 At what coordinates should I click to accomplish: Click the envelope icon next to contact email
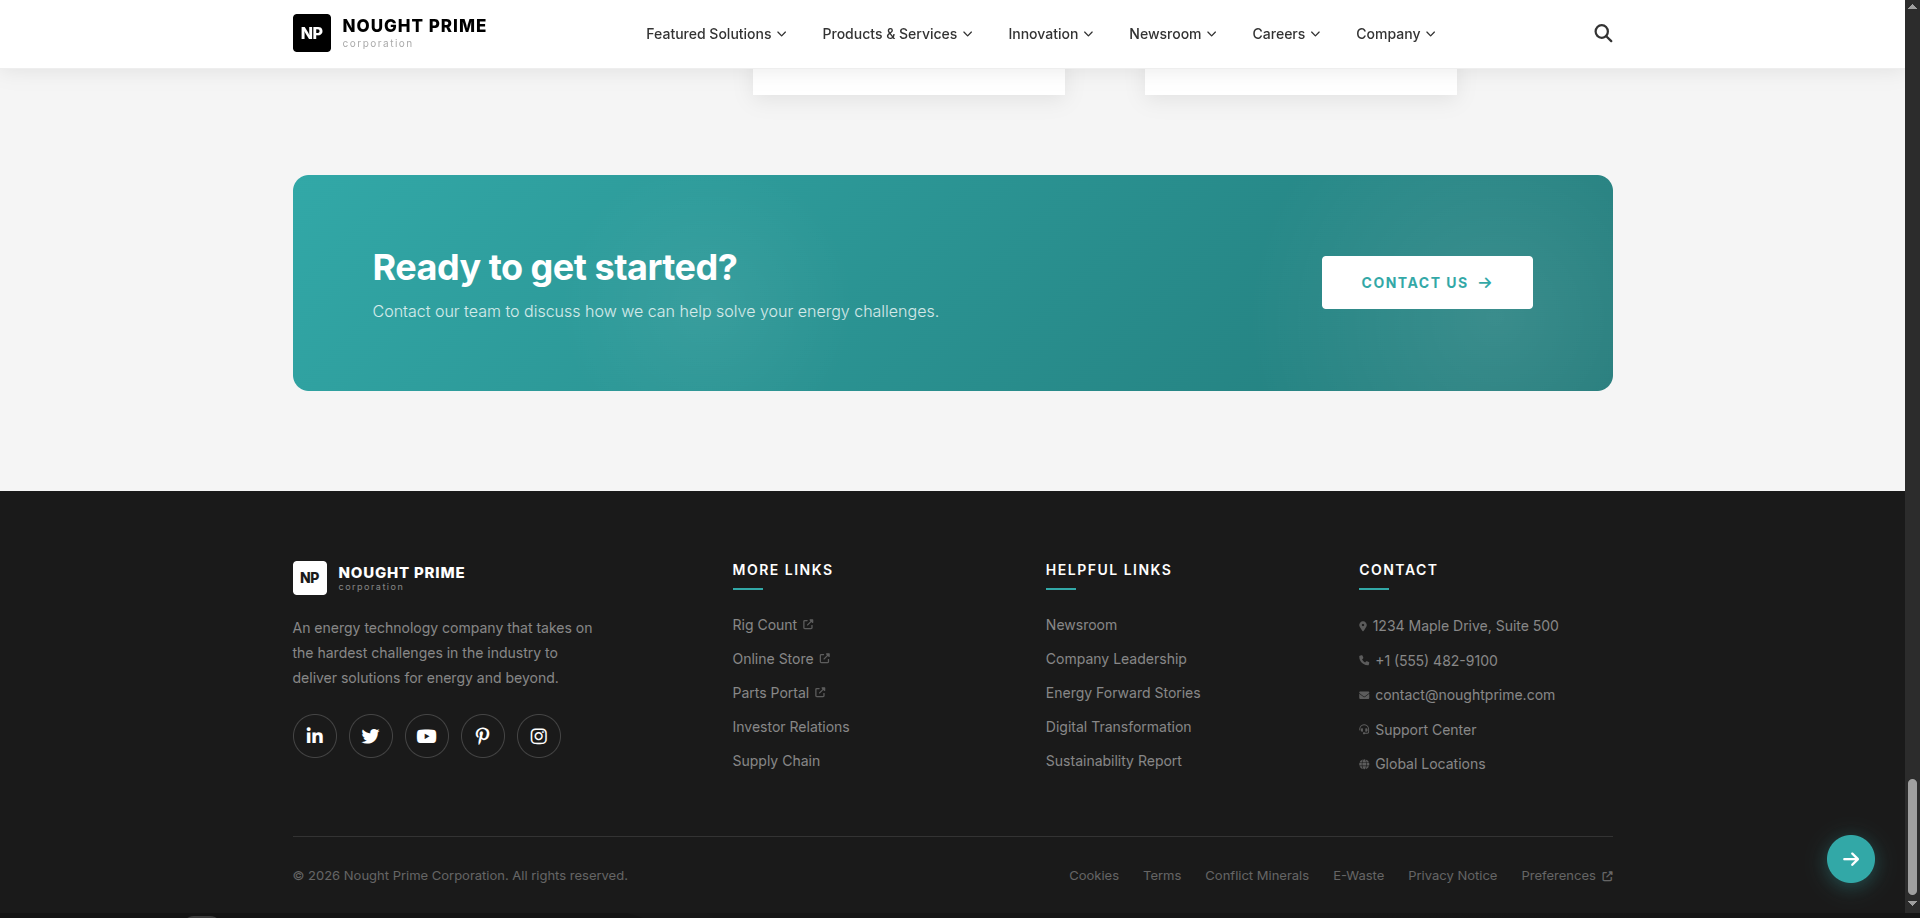pos(1363,695)
